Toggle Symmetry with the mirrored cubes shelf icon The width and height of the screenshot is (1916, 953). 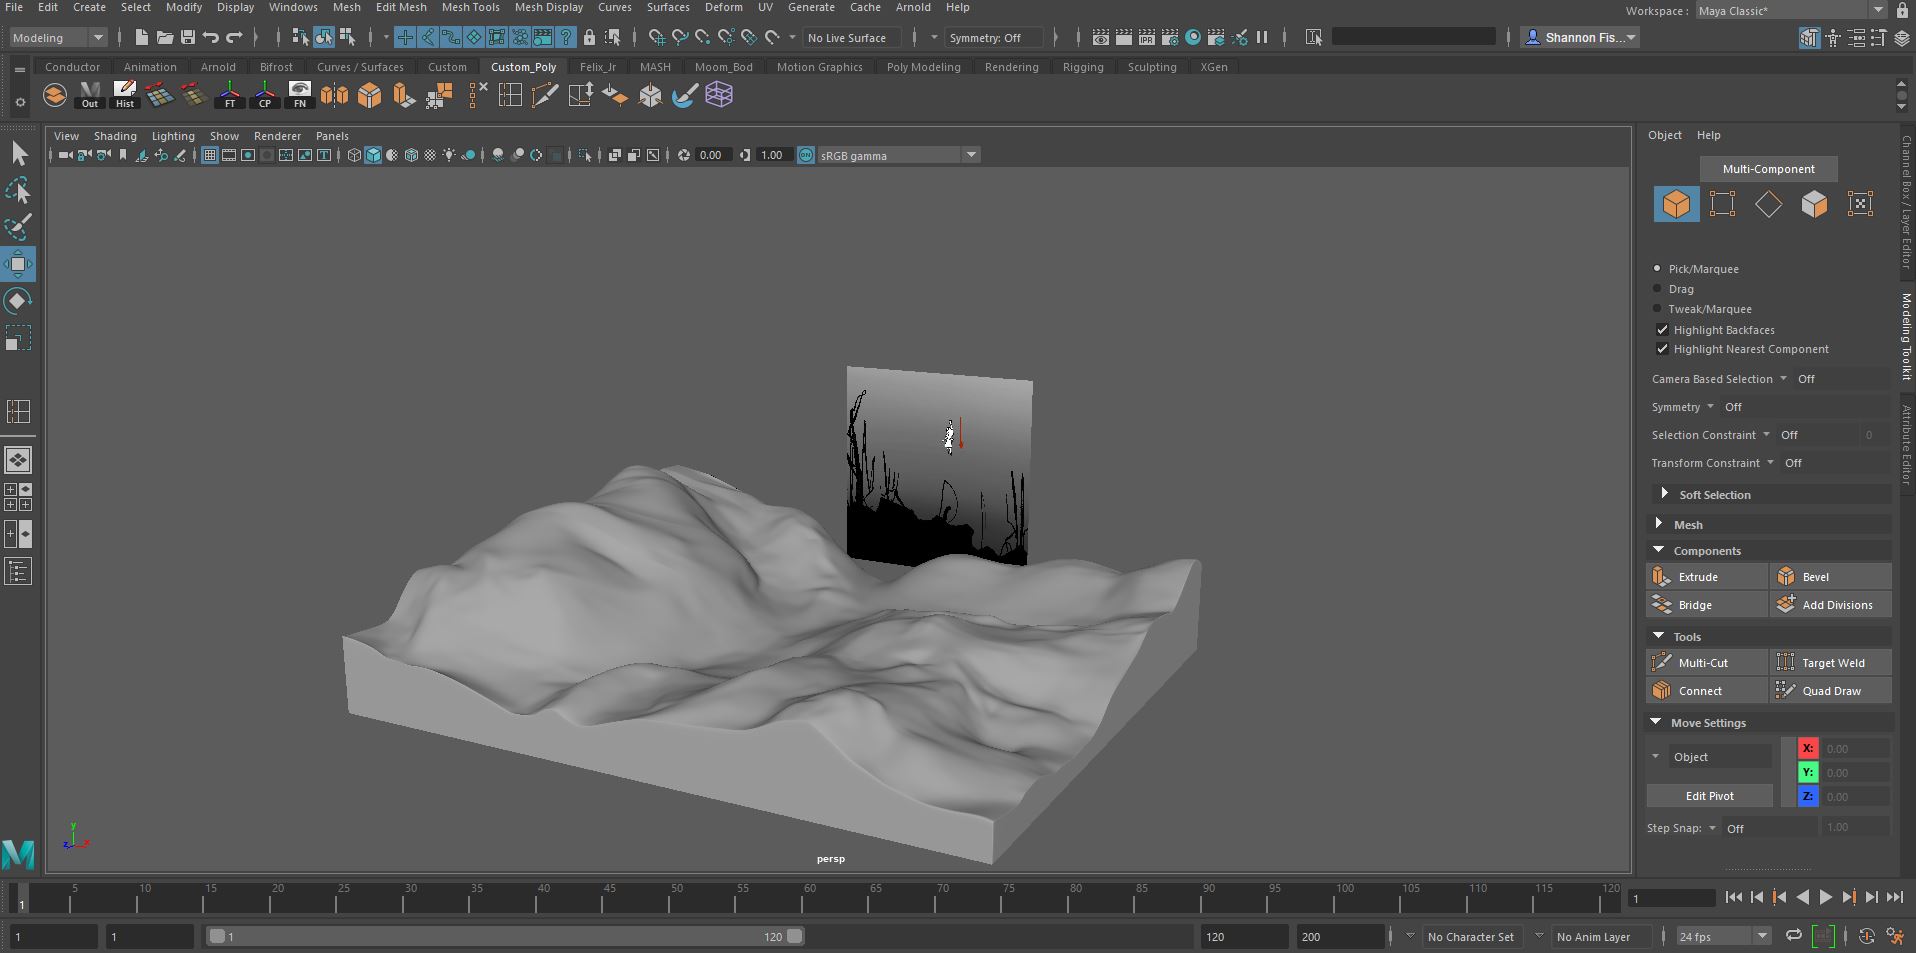point(335,95)
